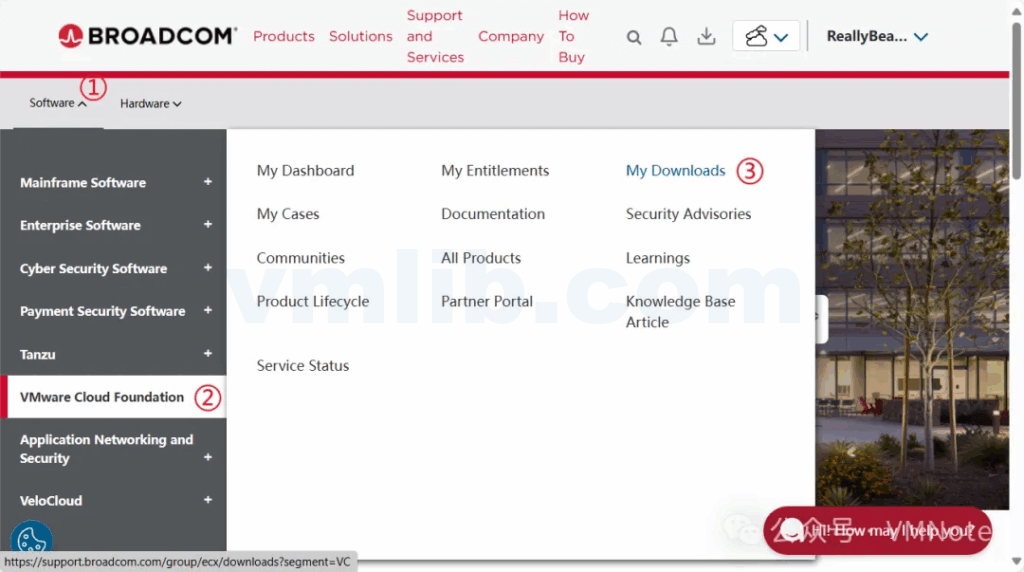Viewport: 1024px width, 572px height.
Task: Go to My Downloads
Action: [x=675, y=171]
